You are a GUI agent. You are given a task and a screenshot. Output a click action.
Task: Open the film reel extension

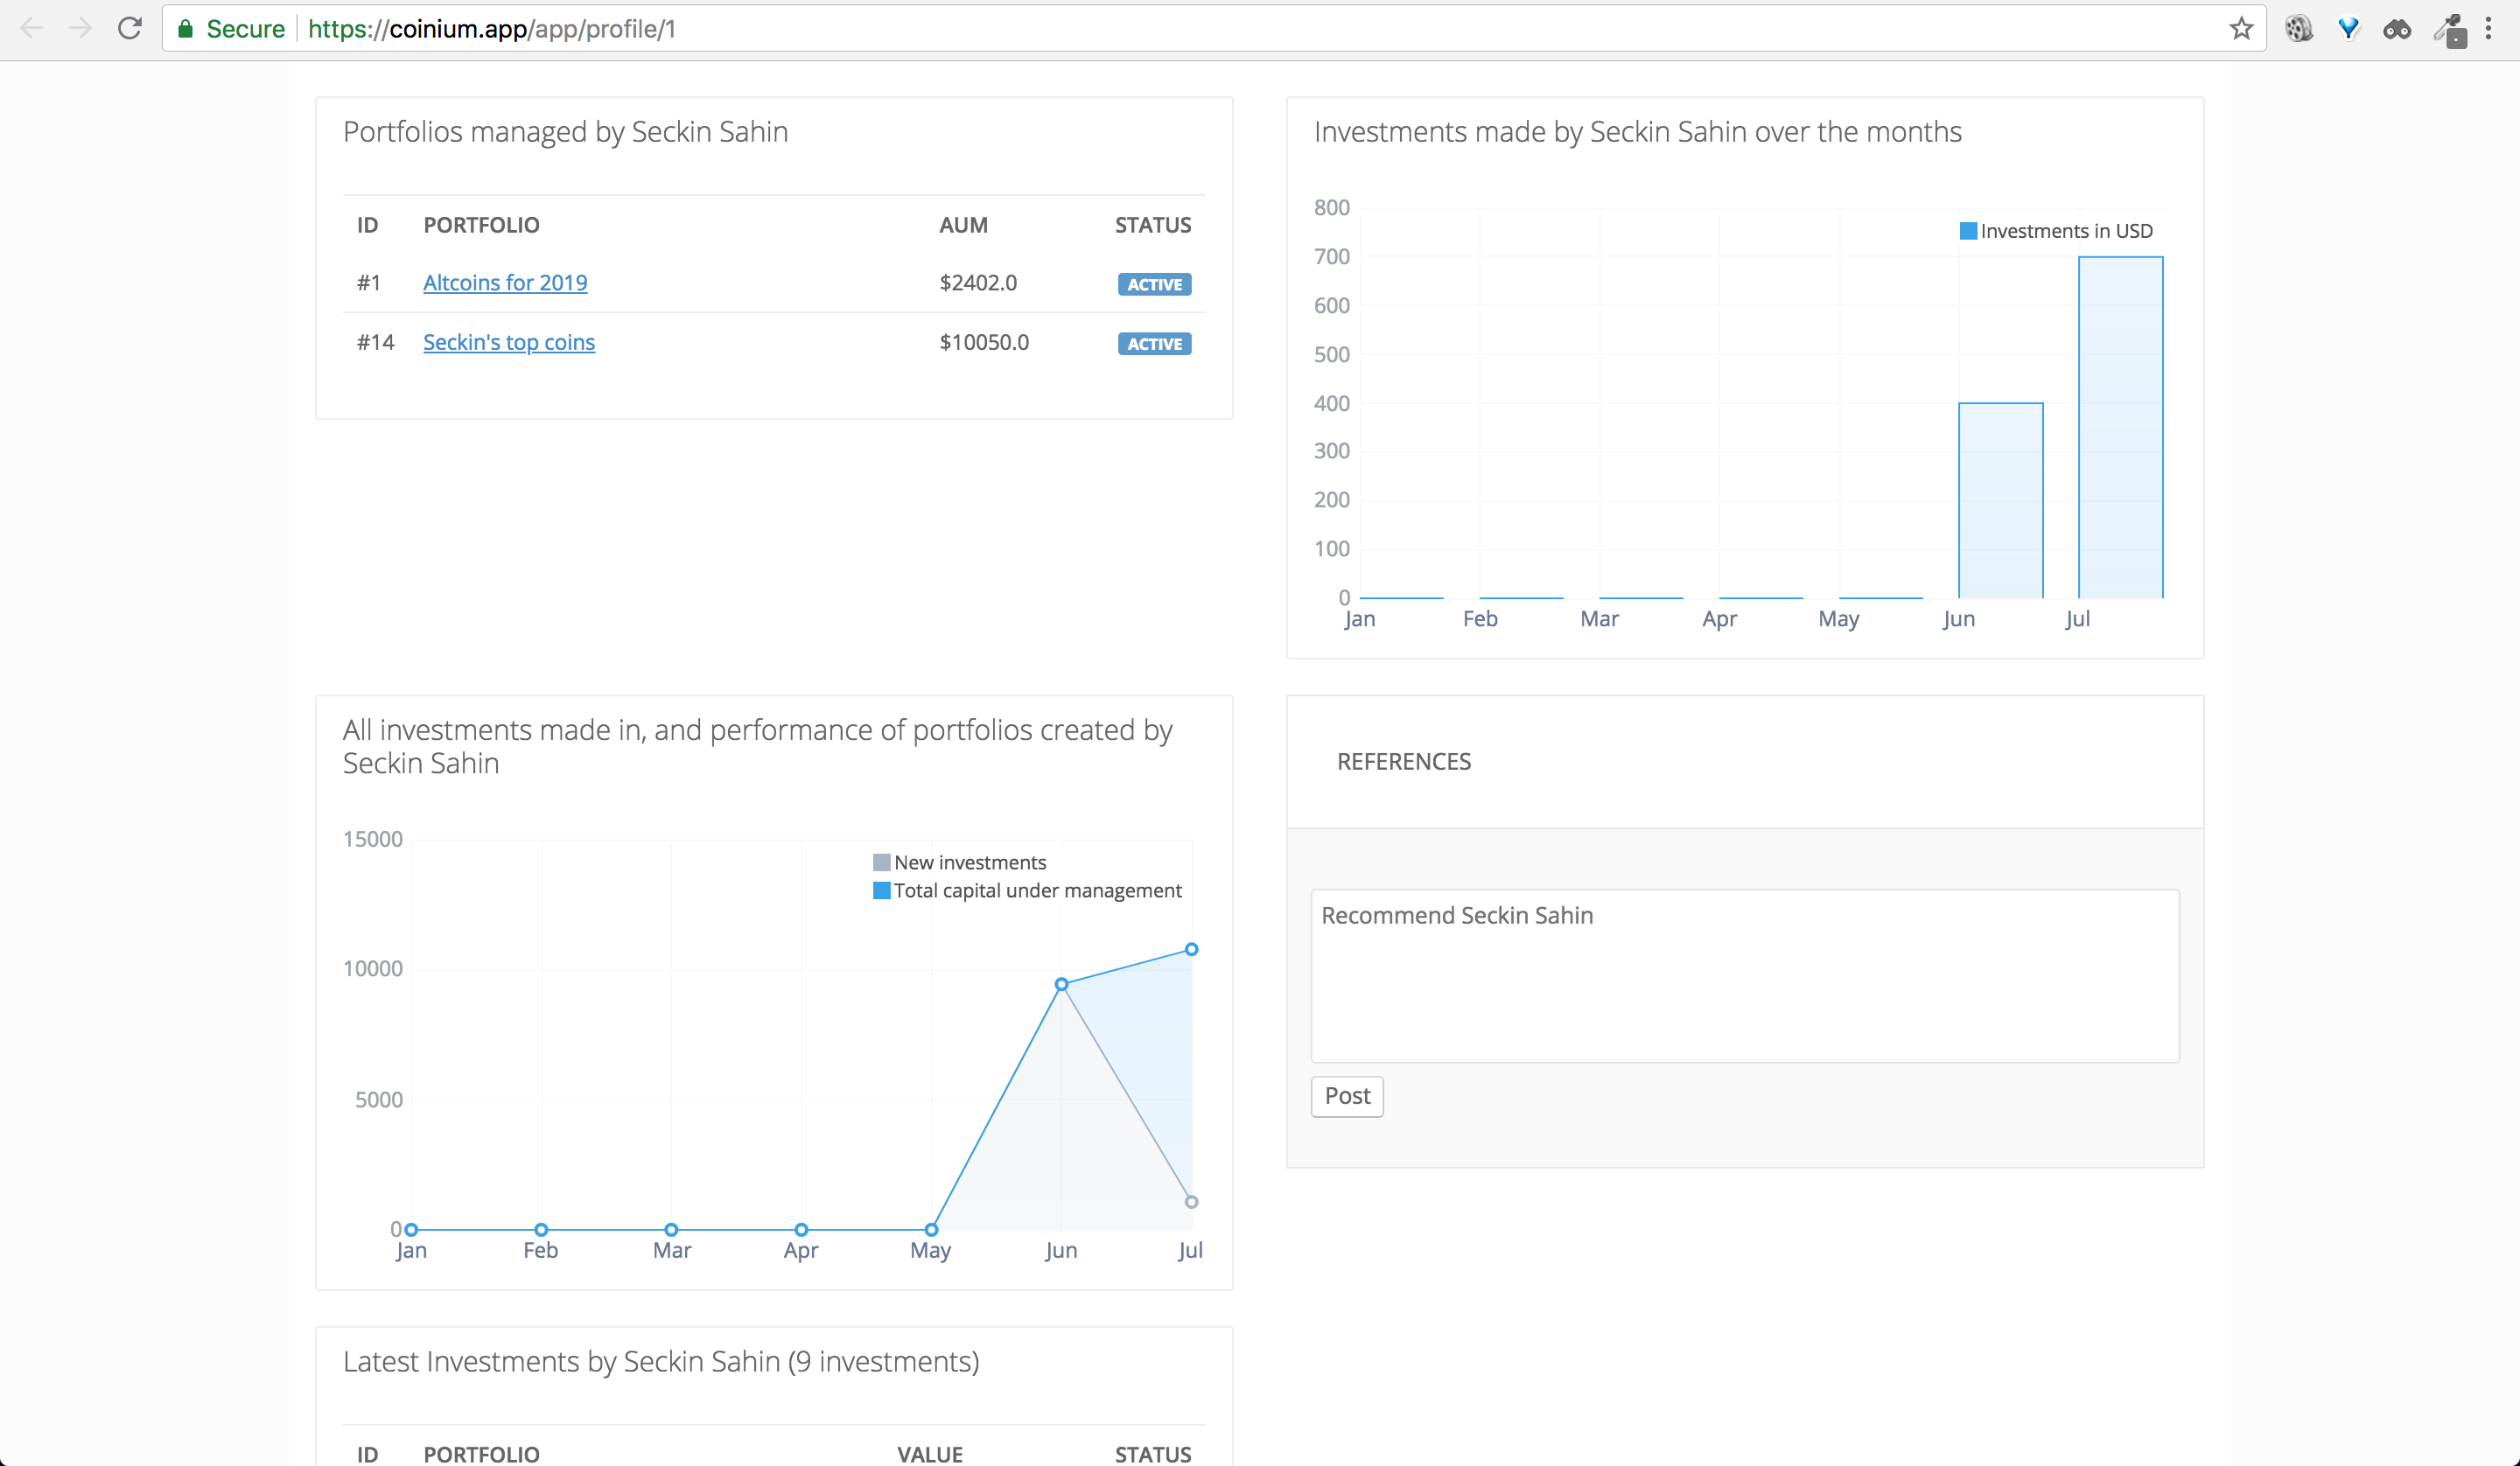2299,29
